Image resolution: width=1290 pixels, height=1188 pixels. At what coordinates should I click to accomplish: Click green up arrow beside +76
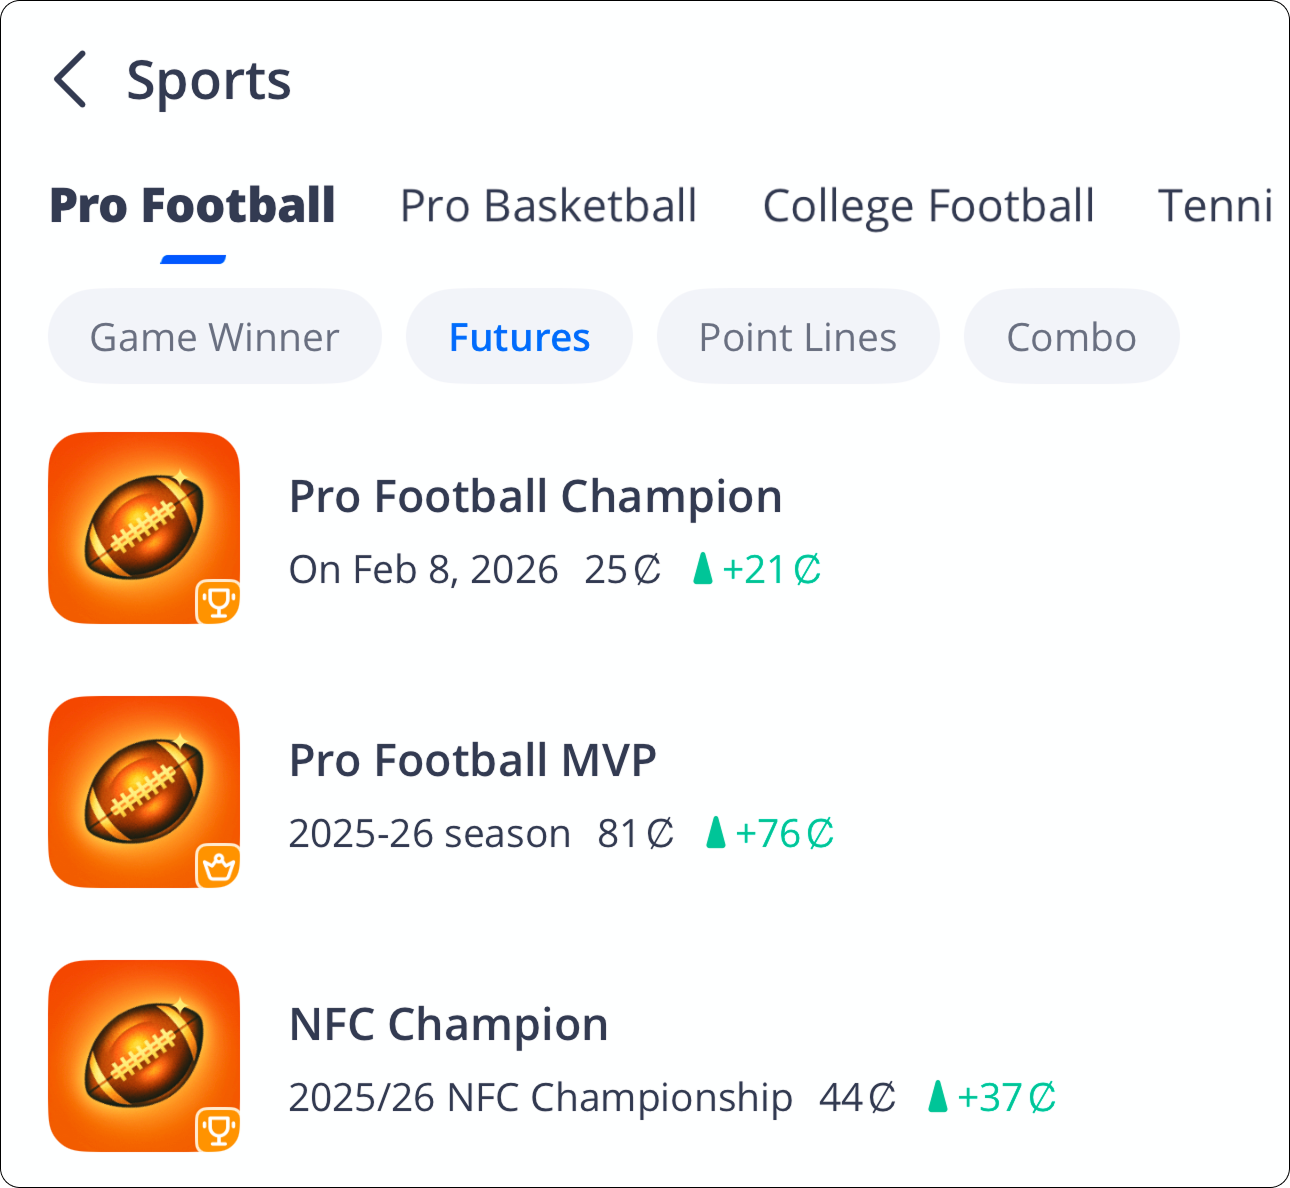[715, 832]
